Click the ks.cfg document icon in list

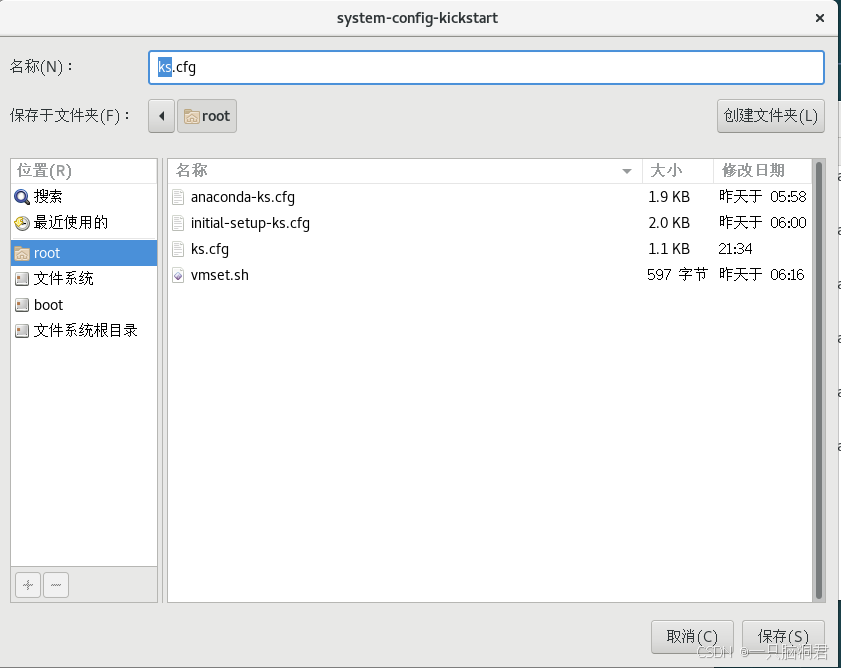tap(178, 249)
